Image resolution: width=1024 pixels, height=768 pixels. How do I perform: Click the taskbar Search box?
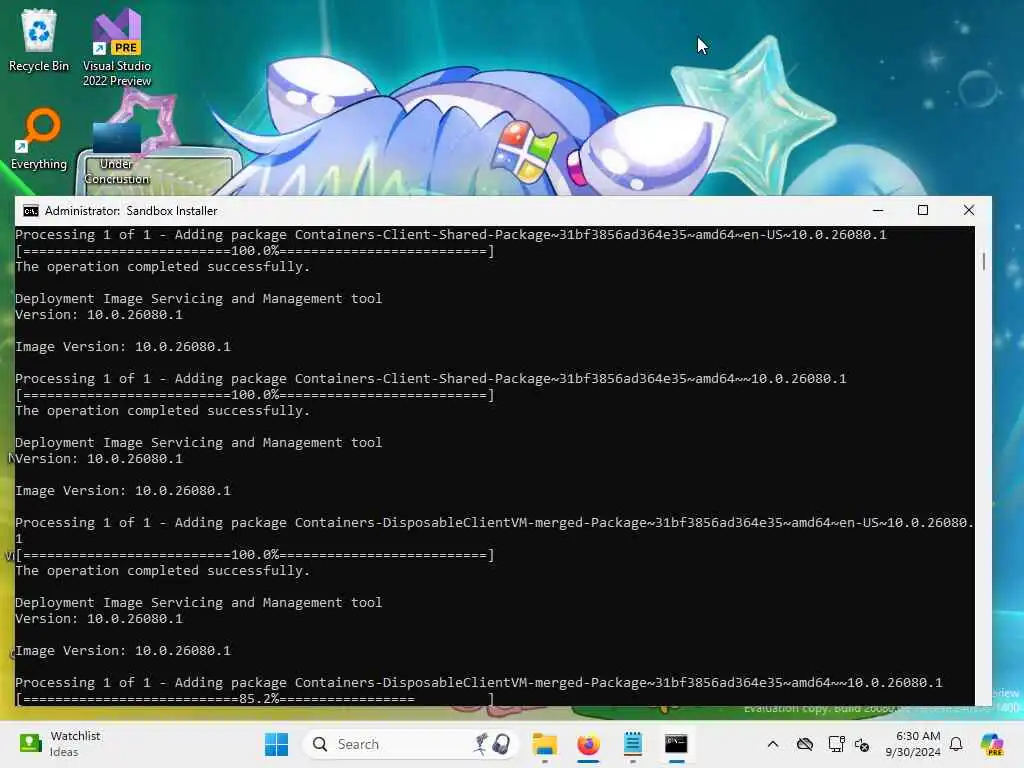411,744
